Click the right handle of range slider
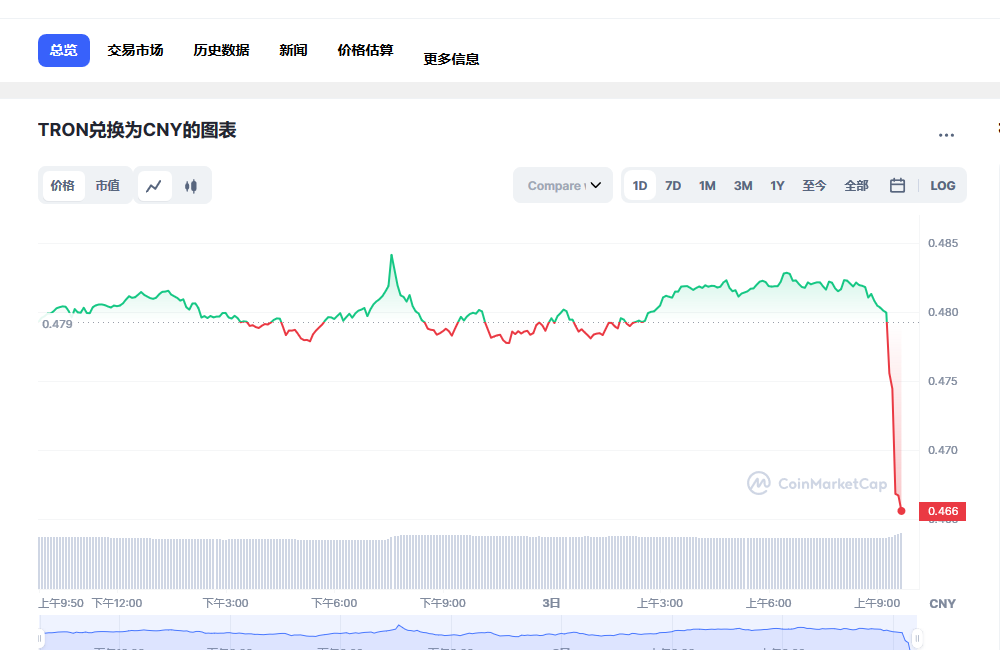This screenshot has width=1000, height=650. click(917, 638)
